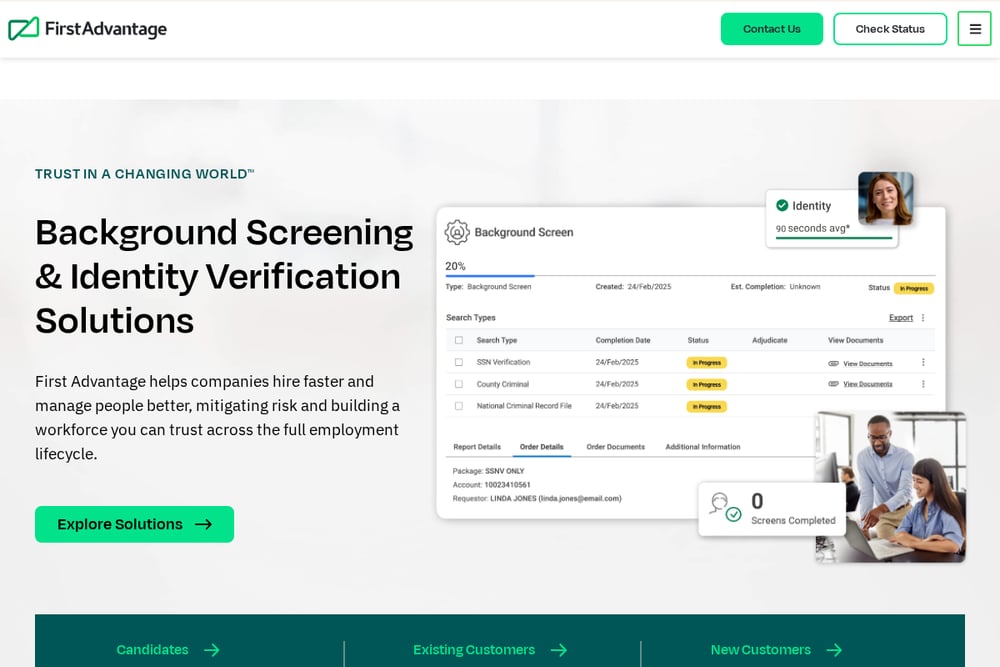Click the arrow next to Existing Customers

click(x=559, y=650)
